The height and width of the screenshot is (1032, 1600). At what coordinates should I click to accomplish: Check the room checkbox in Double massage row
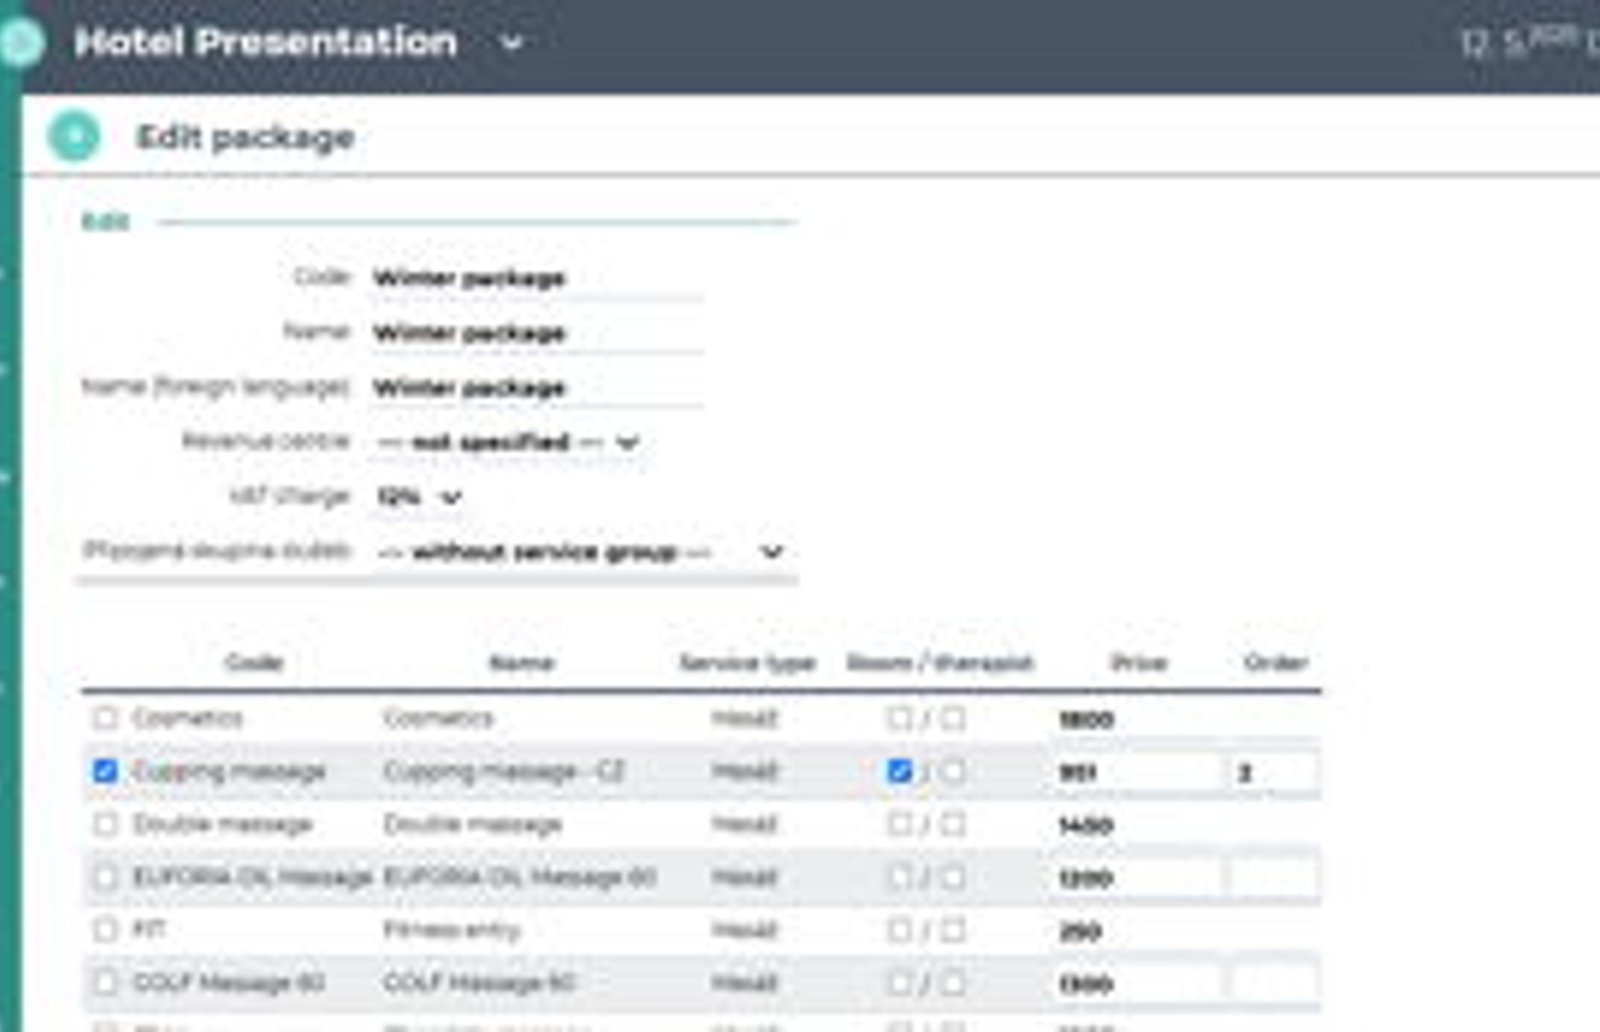point(899,824)
